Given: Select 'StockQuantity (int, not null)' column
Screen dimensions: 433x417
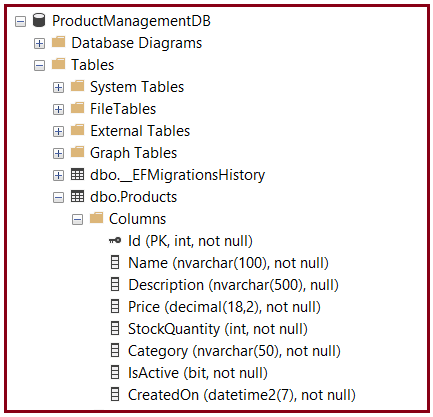Looking at the screenshot, I should point(218,329).
